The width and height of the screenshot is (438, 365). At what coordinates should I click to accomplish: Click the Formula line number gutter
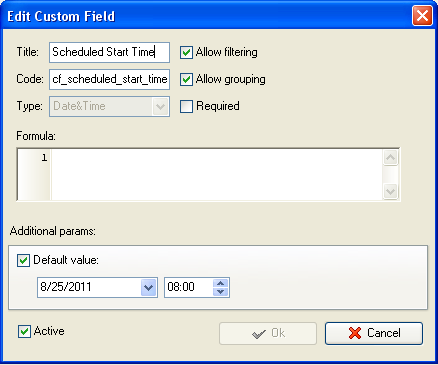tap(34, 174)
